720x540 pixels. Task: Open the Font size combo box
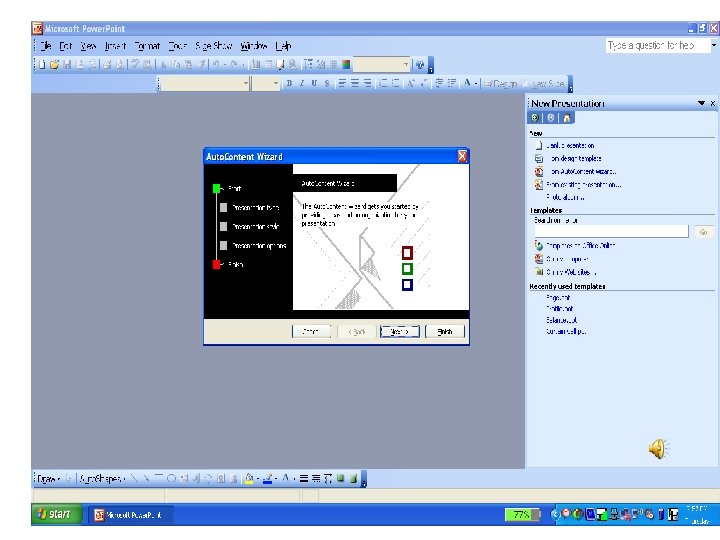click(265, 83)
